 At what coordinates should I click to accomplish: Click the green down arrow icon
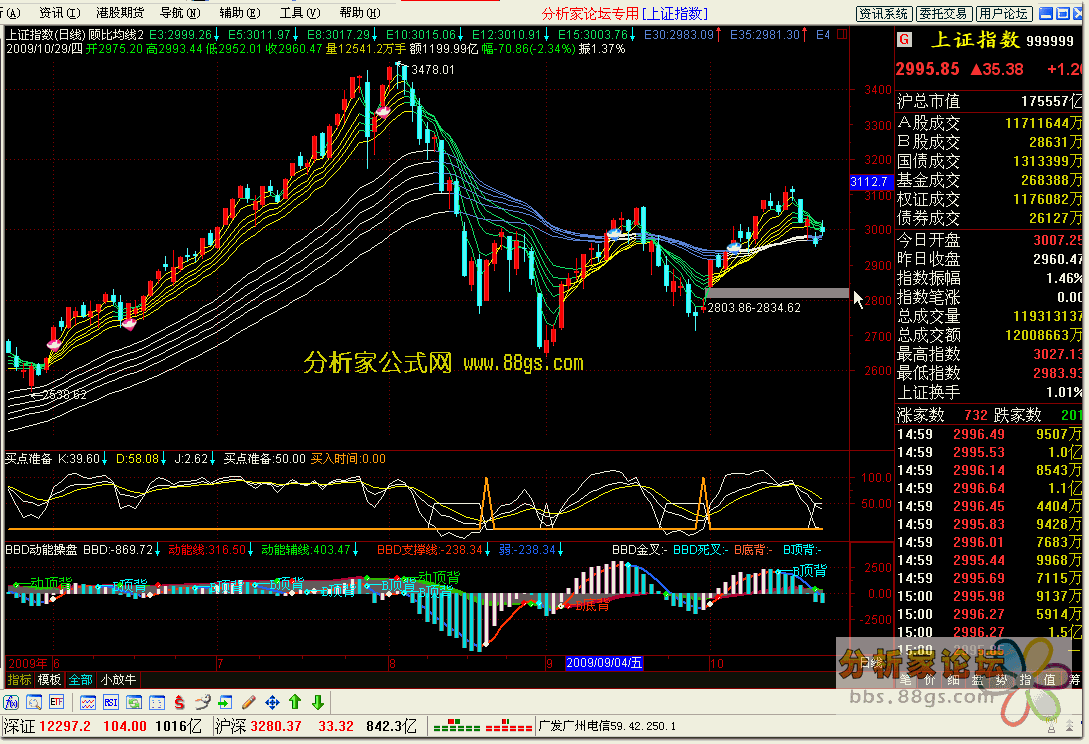pos(318,702)
